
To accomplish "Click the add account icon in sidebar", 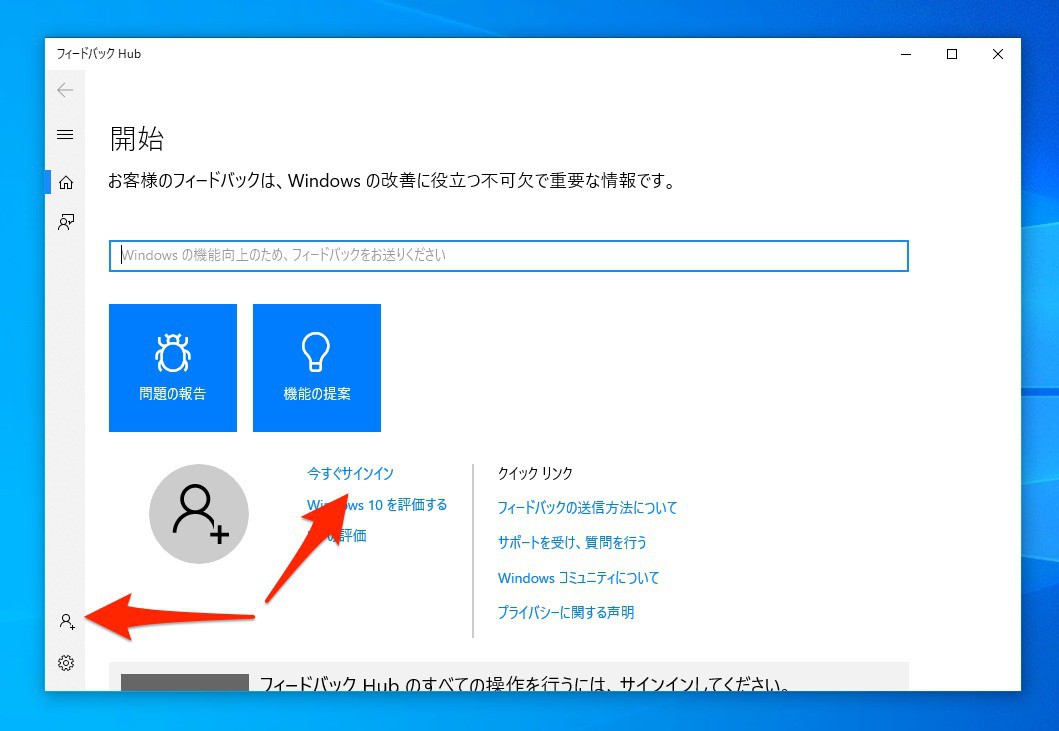I will coord(66,622).
